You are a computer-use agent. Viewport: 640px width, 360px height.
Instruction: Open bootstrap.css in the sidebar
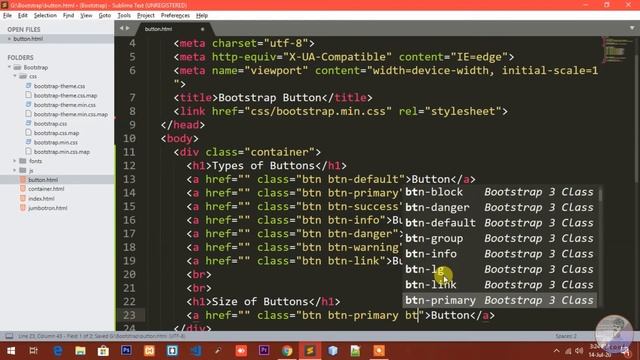point(50,124)
